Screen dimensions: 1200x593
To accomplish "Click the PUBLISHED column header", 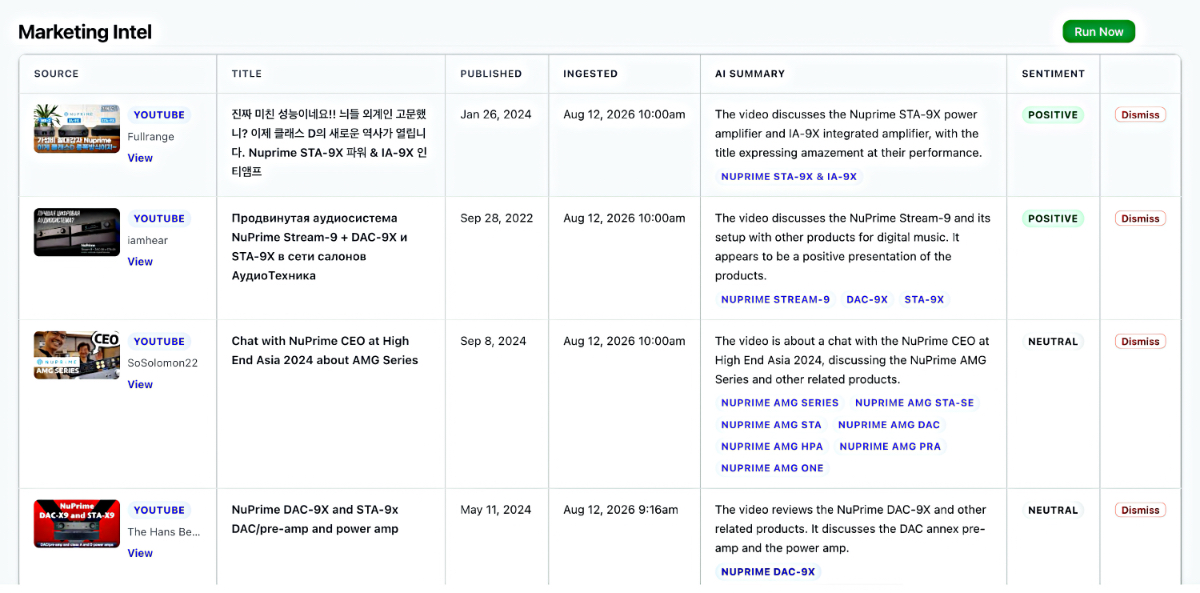I will click(491, 74).
